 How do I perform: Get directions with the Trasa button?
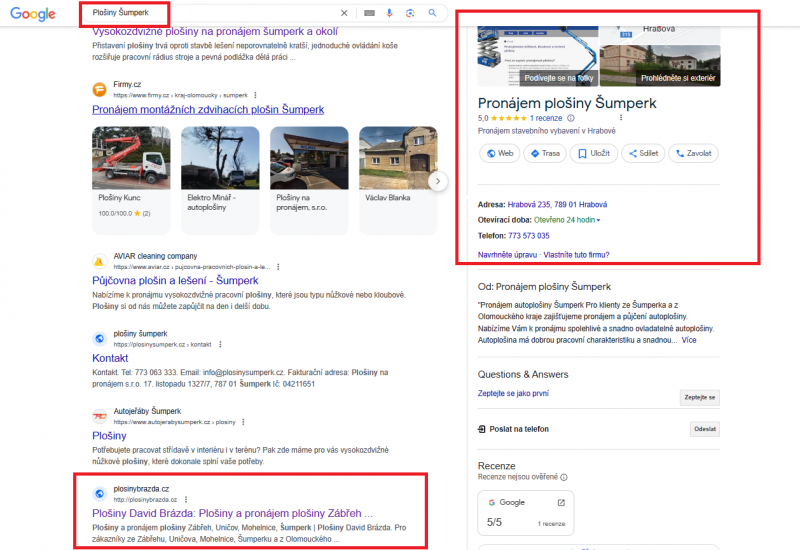(x=545, y=153)
